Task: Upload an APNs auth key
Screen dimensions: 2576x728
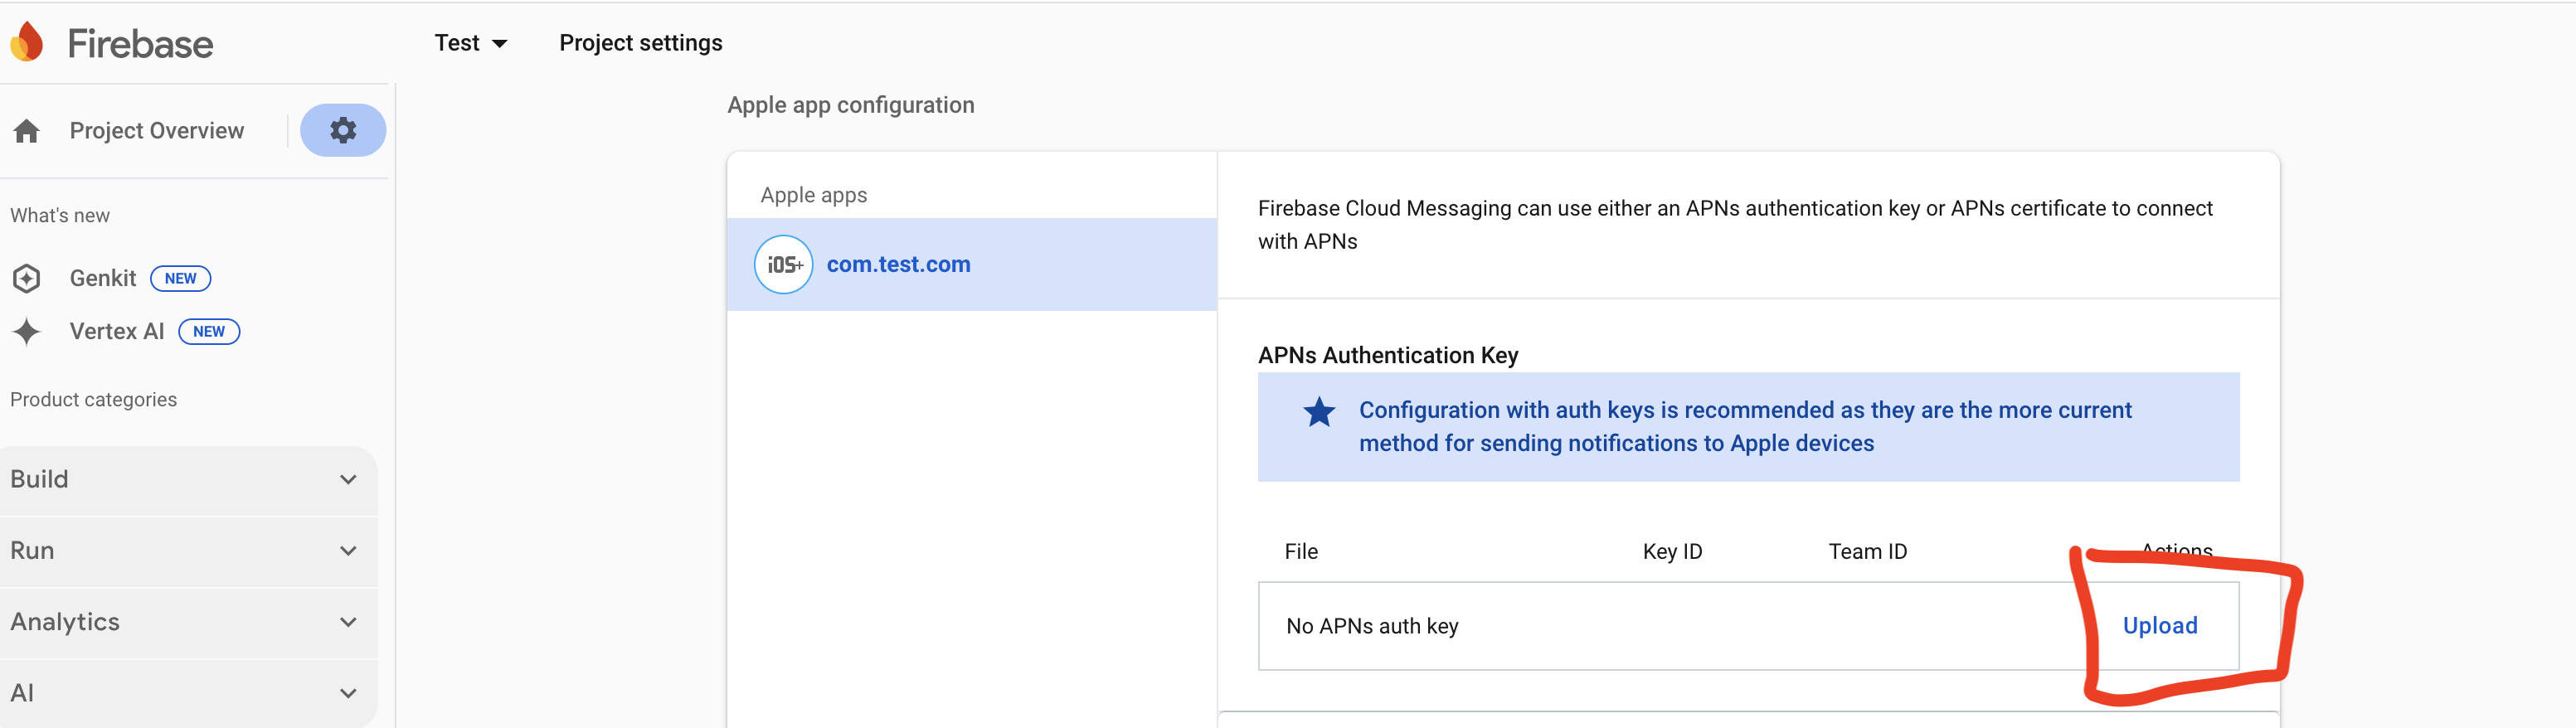Action: click(2159, 625)
